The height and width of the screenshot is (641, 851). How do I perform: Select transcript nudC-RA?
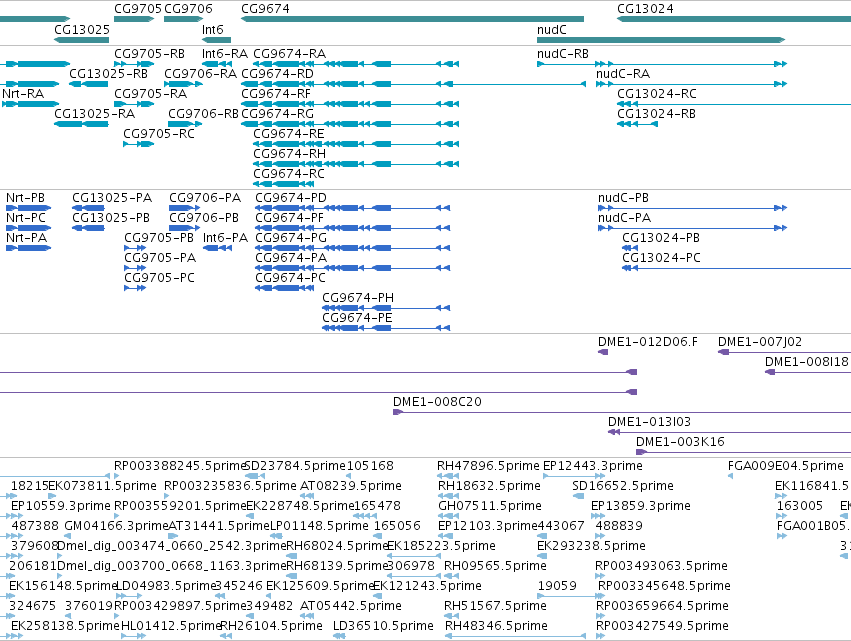pos(623,74)
